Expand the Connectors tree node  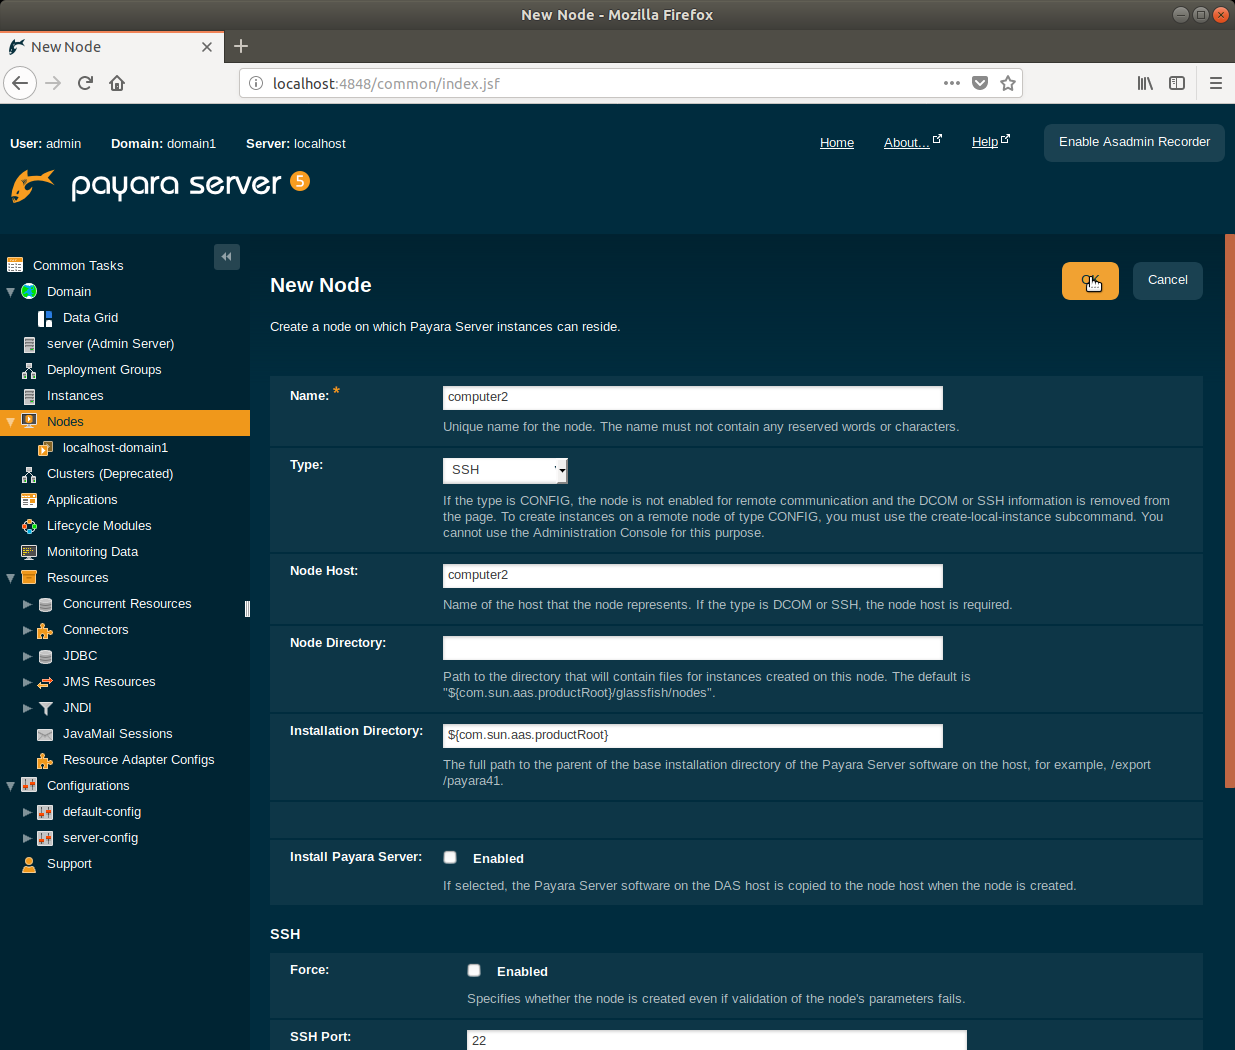pyautogui.click(x=27, y=630)
